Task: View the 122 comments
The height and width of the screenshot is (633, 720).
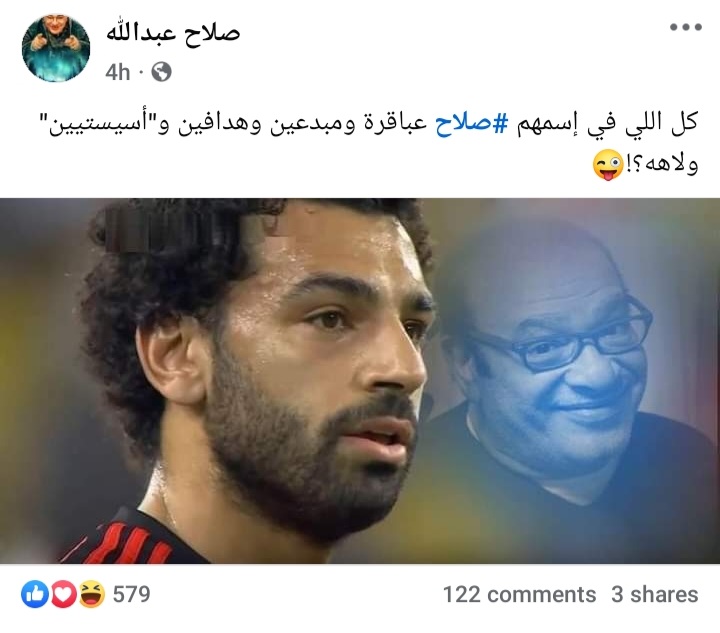Action: click(519, 594)
